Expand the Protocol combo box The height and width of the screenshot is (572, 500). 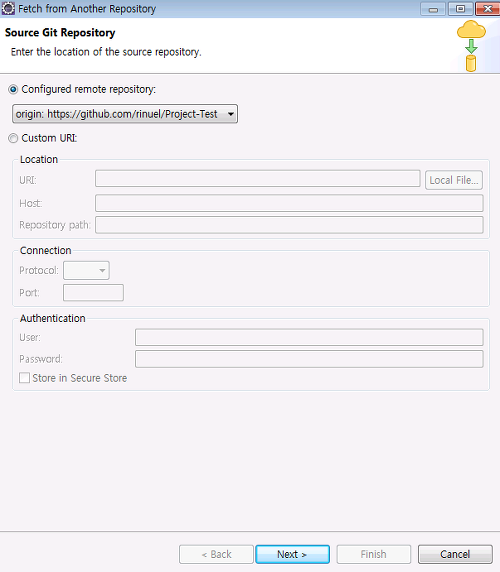(x=86, y=270)
